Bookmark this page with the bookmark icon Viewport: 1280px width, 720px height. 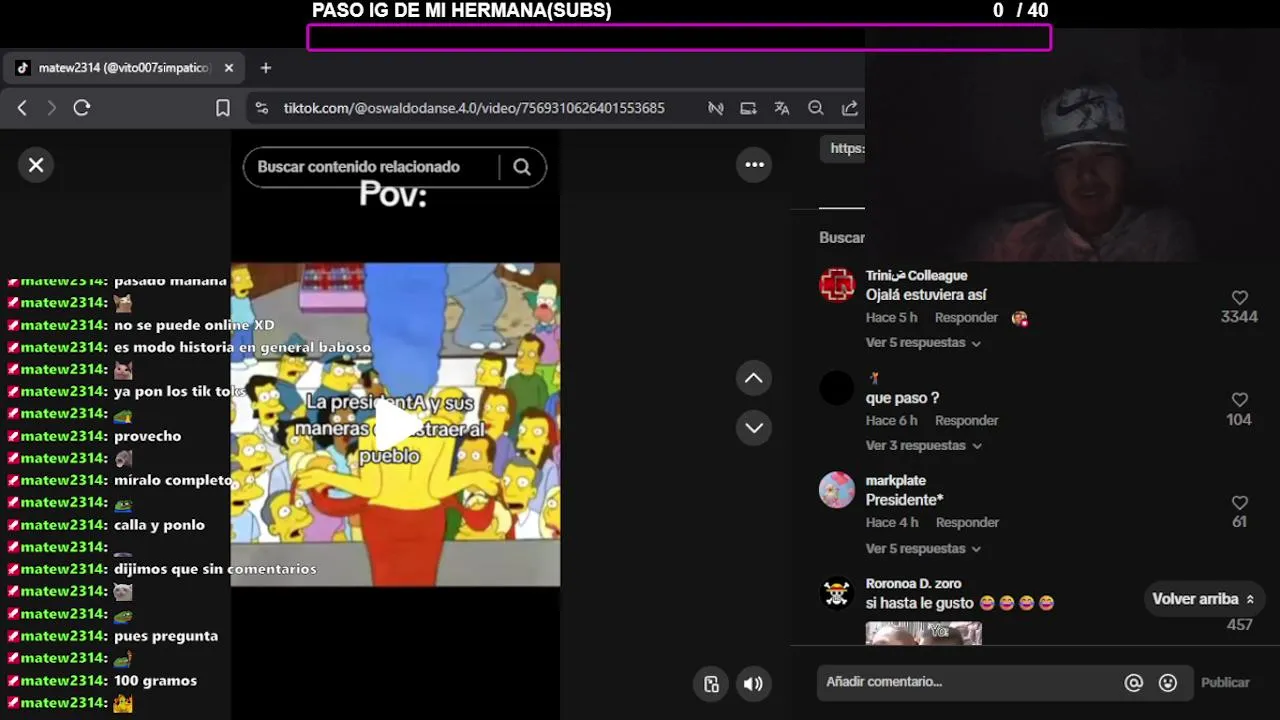[x=223, y=108]
